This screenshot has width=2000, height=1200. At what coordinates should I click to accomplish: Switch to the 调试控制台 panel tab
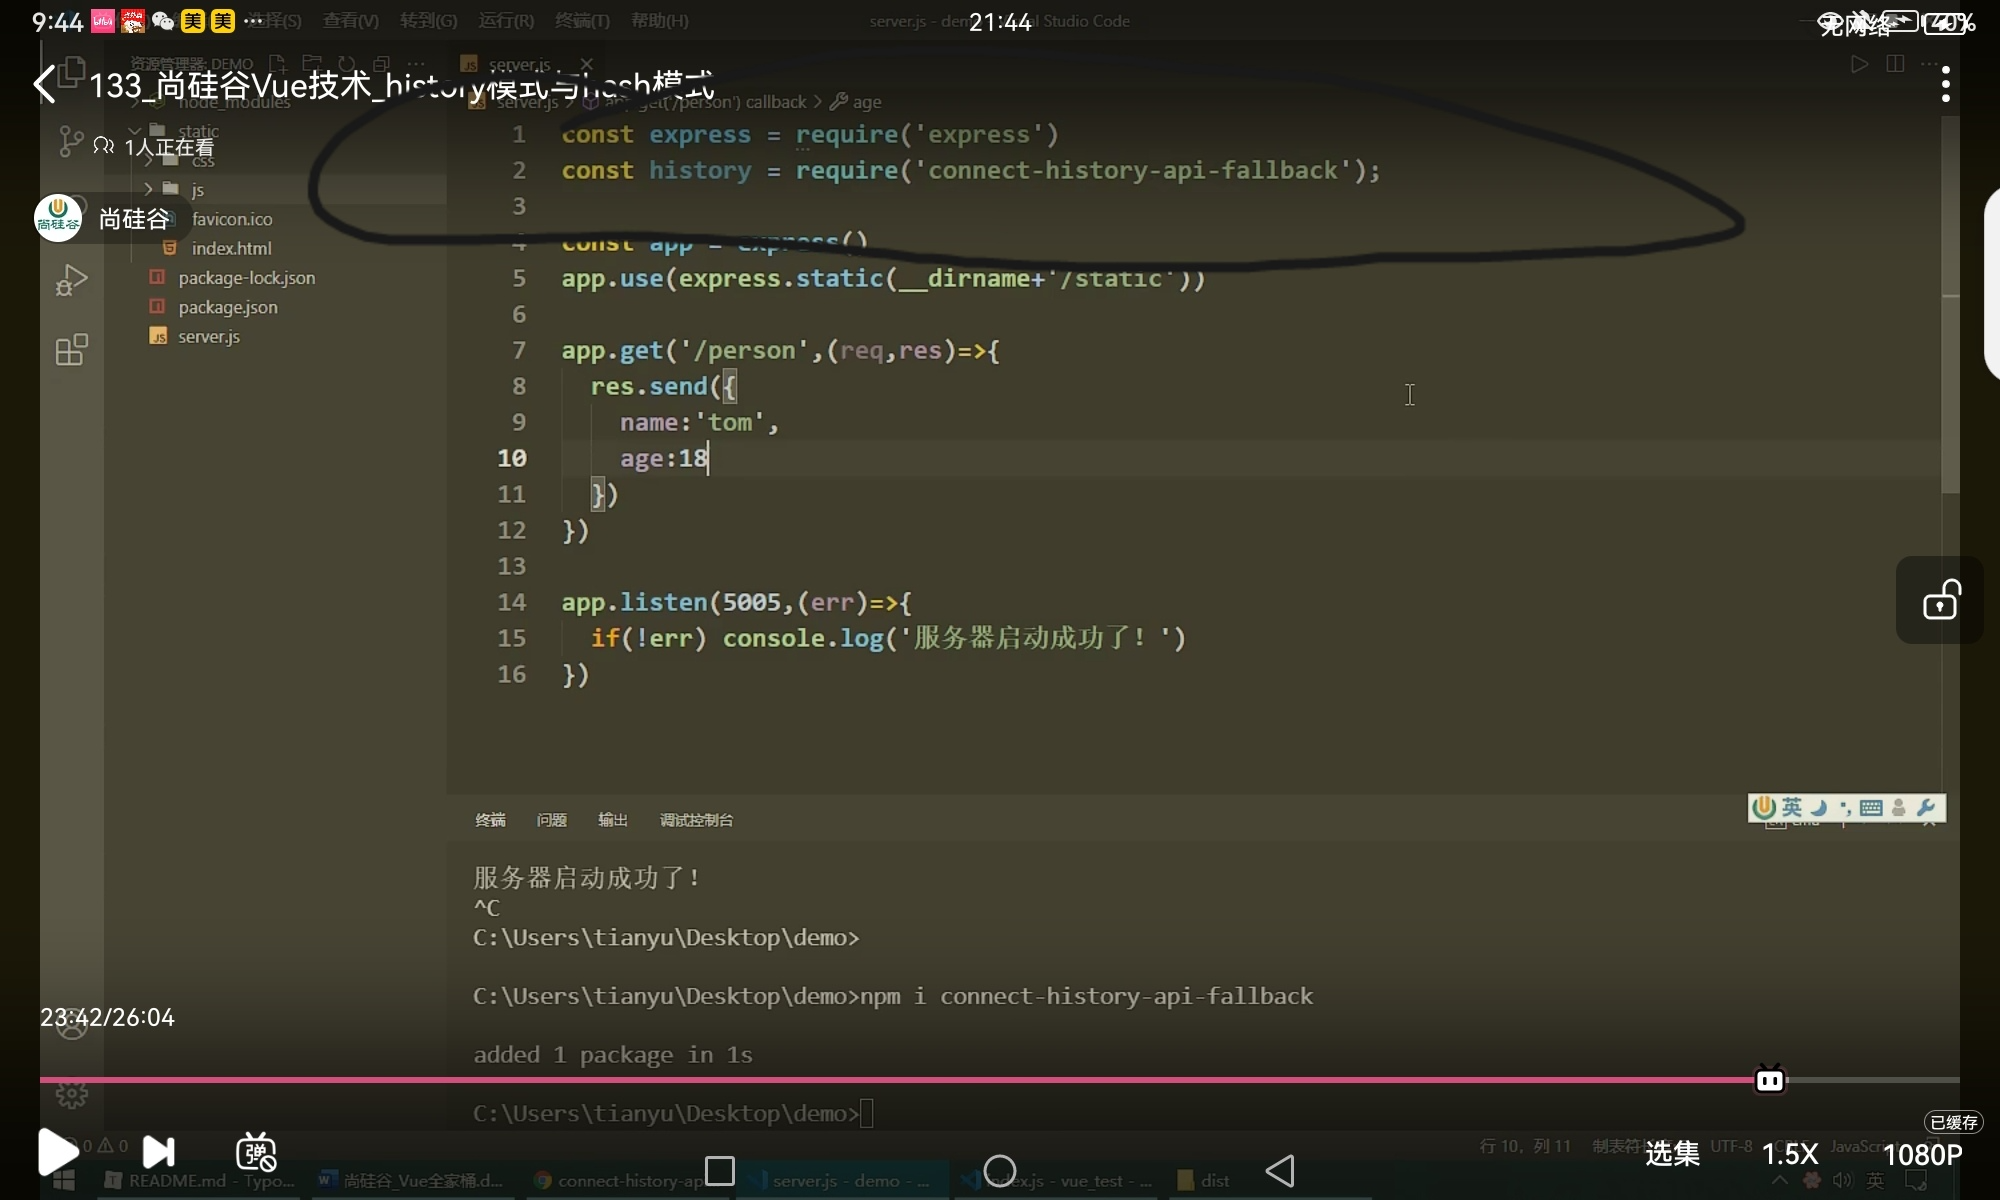[x=696, y=820]
